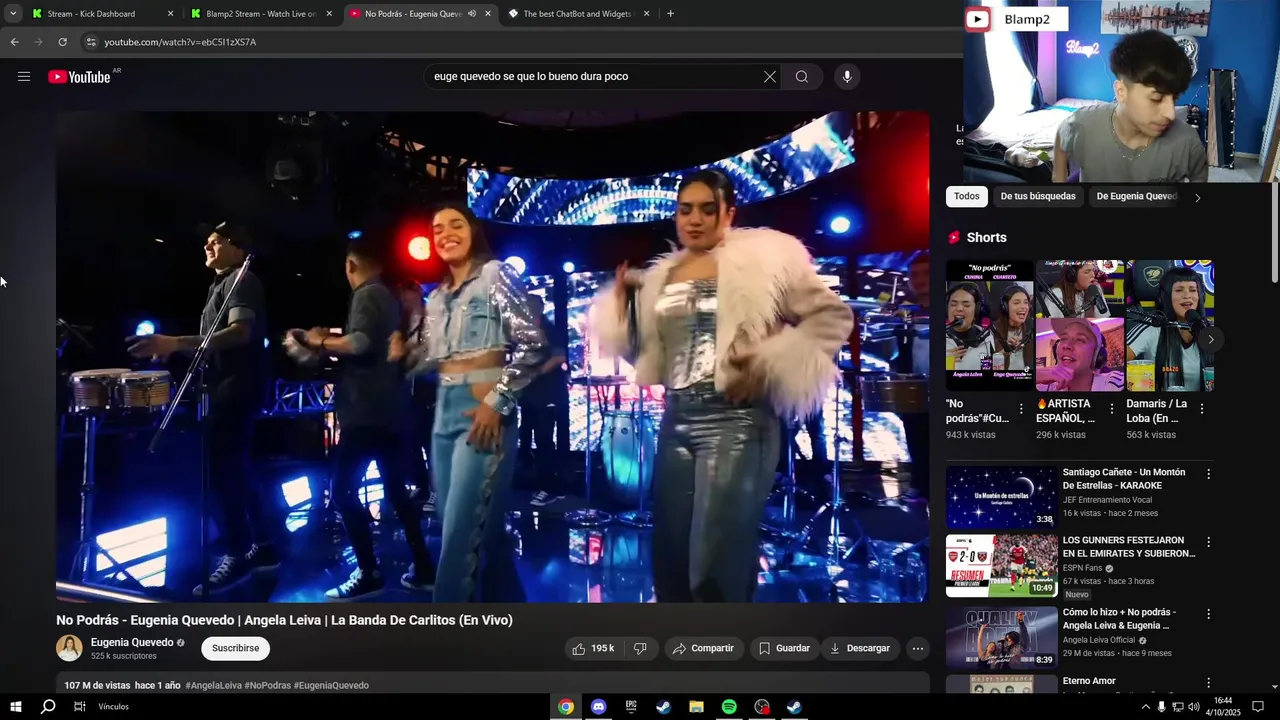Click the #EugeniaQuevedo hashtag
This screenshot has height=720, width=1280.
coord(331,686)
